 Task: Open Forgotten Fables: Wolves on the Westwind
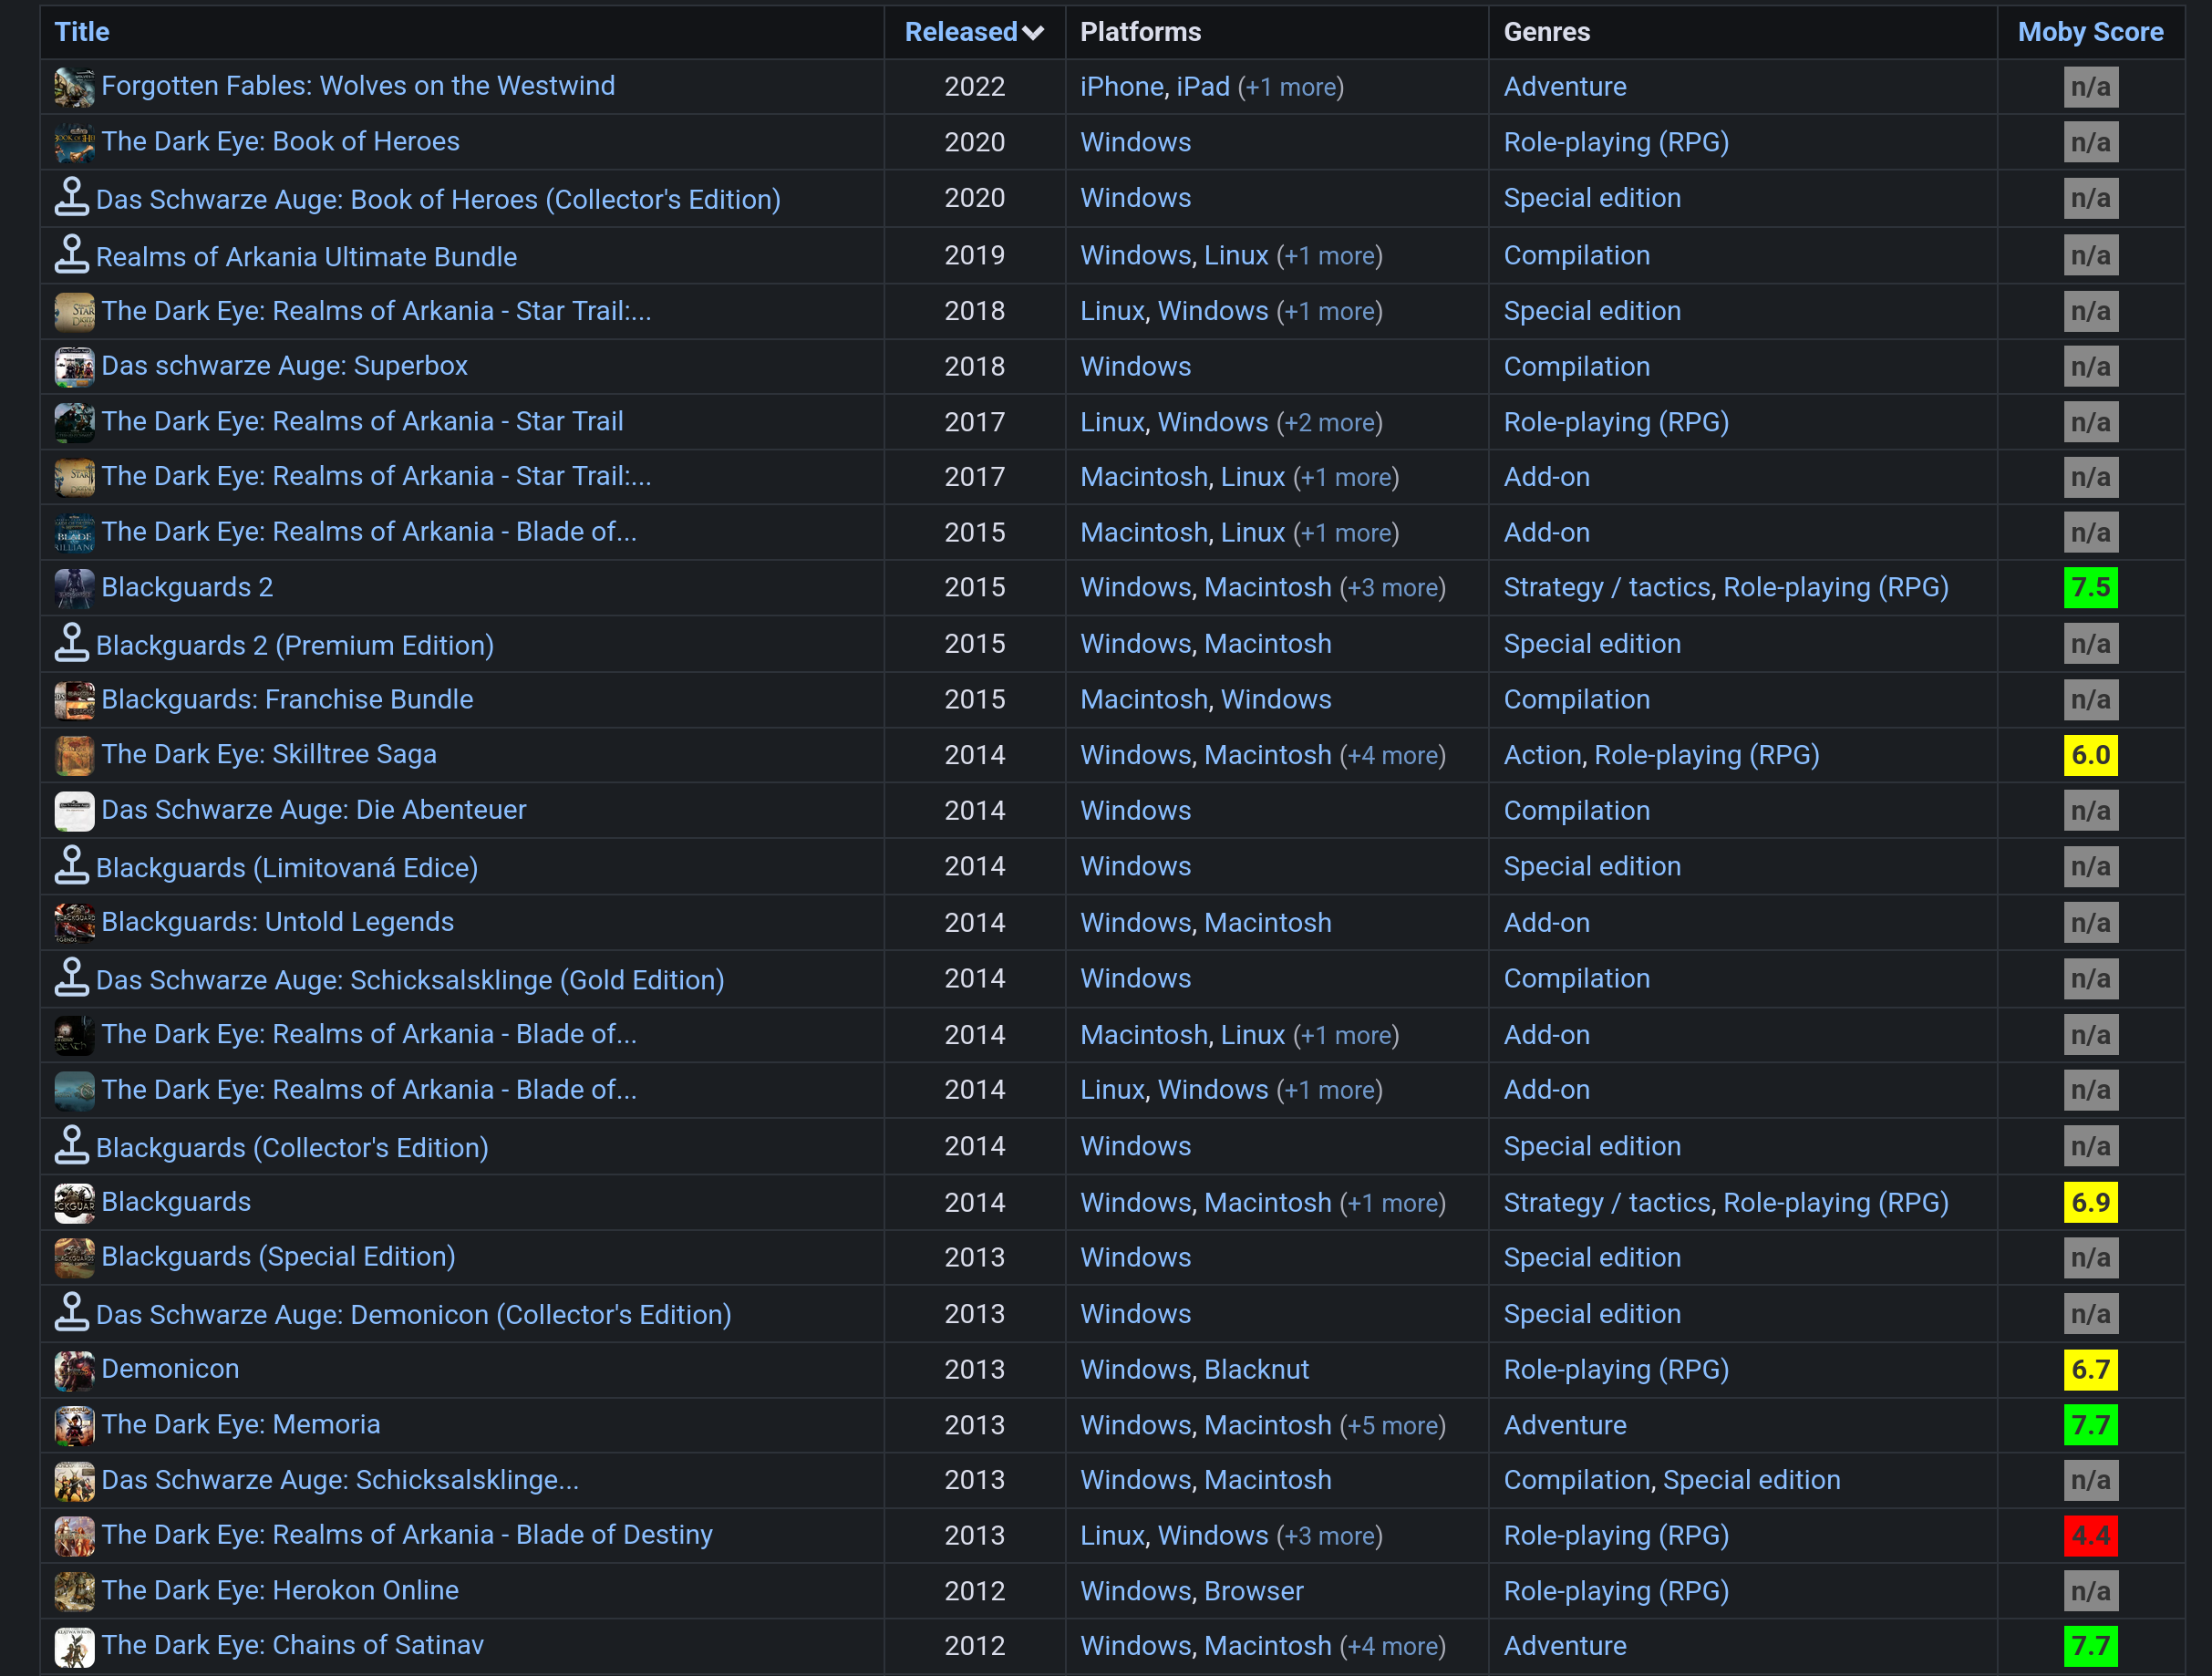pyautogui.click(x=358, y=86)
